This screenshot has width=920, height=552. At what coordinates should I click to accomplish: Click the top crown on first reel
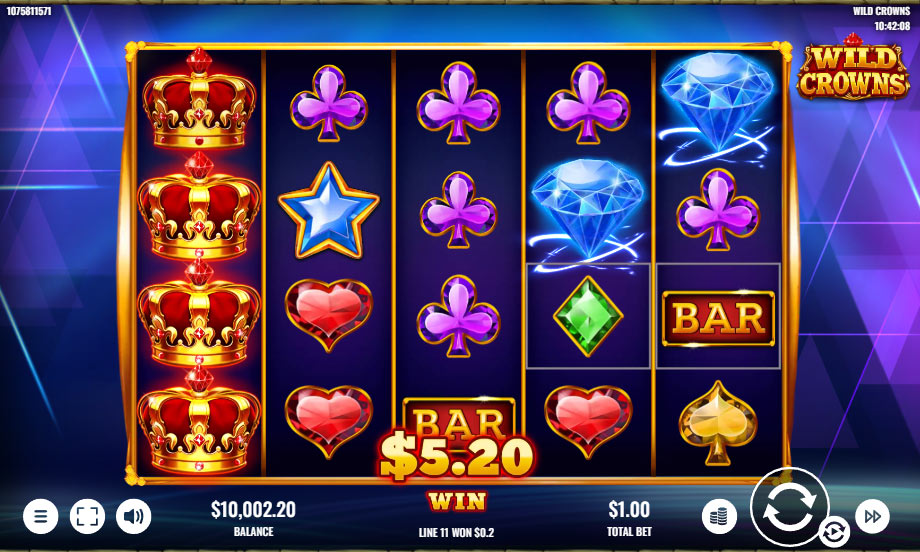point(199,99)
